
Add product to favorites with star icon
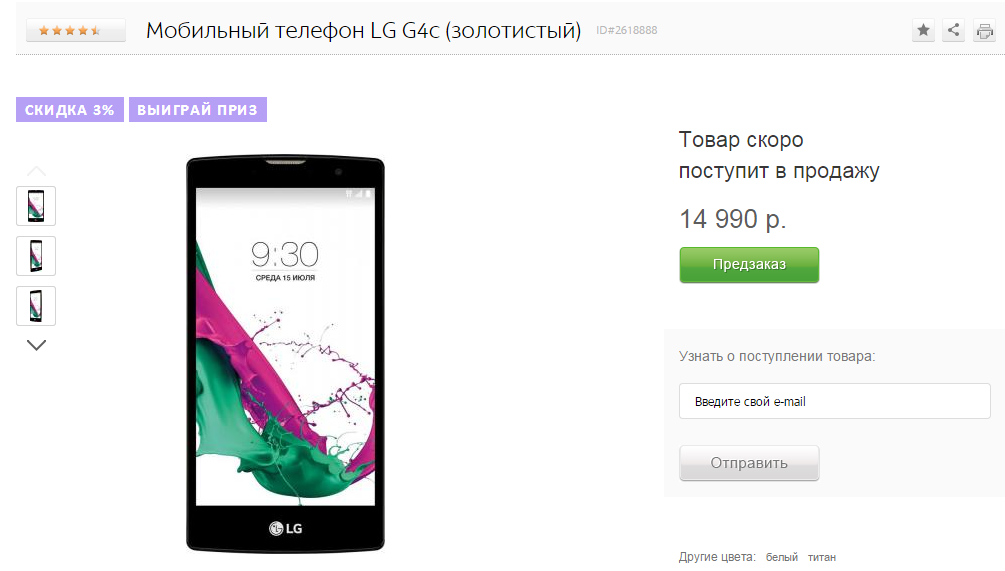(923, 30)
